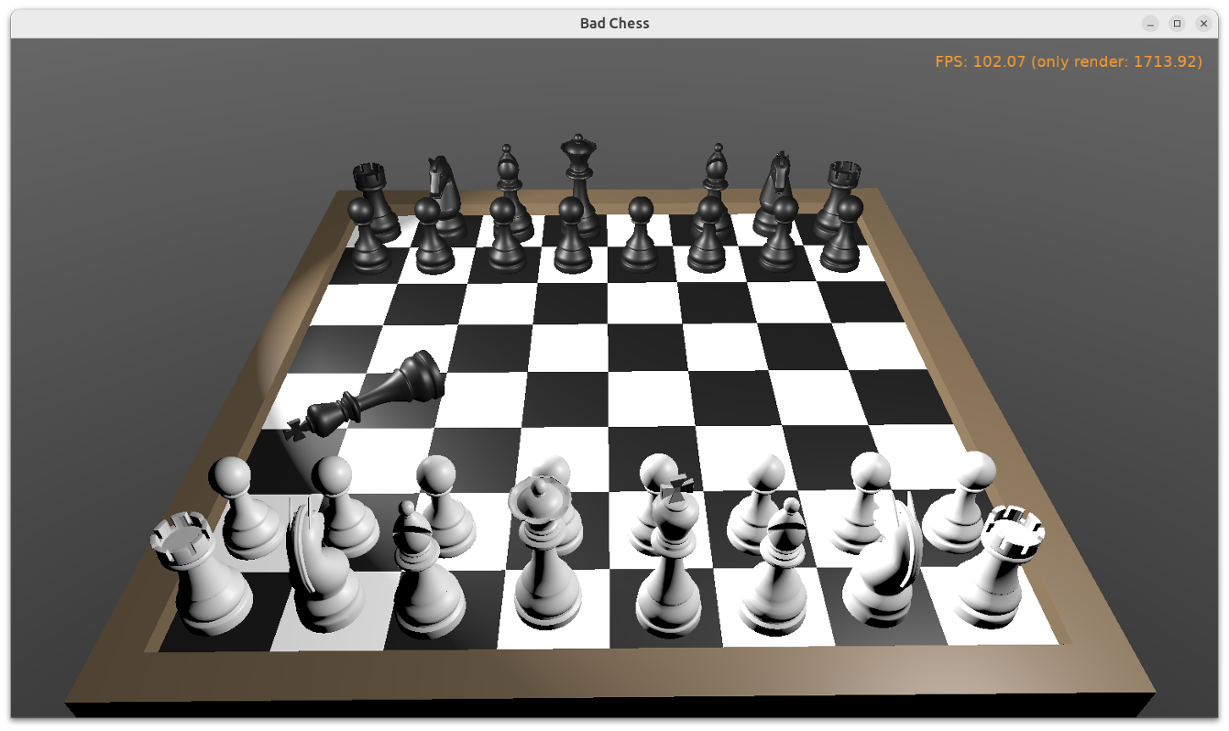Click the orange FPS counter text
The height and width of the screenshot is (731, 1229).
point(1068,62)
